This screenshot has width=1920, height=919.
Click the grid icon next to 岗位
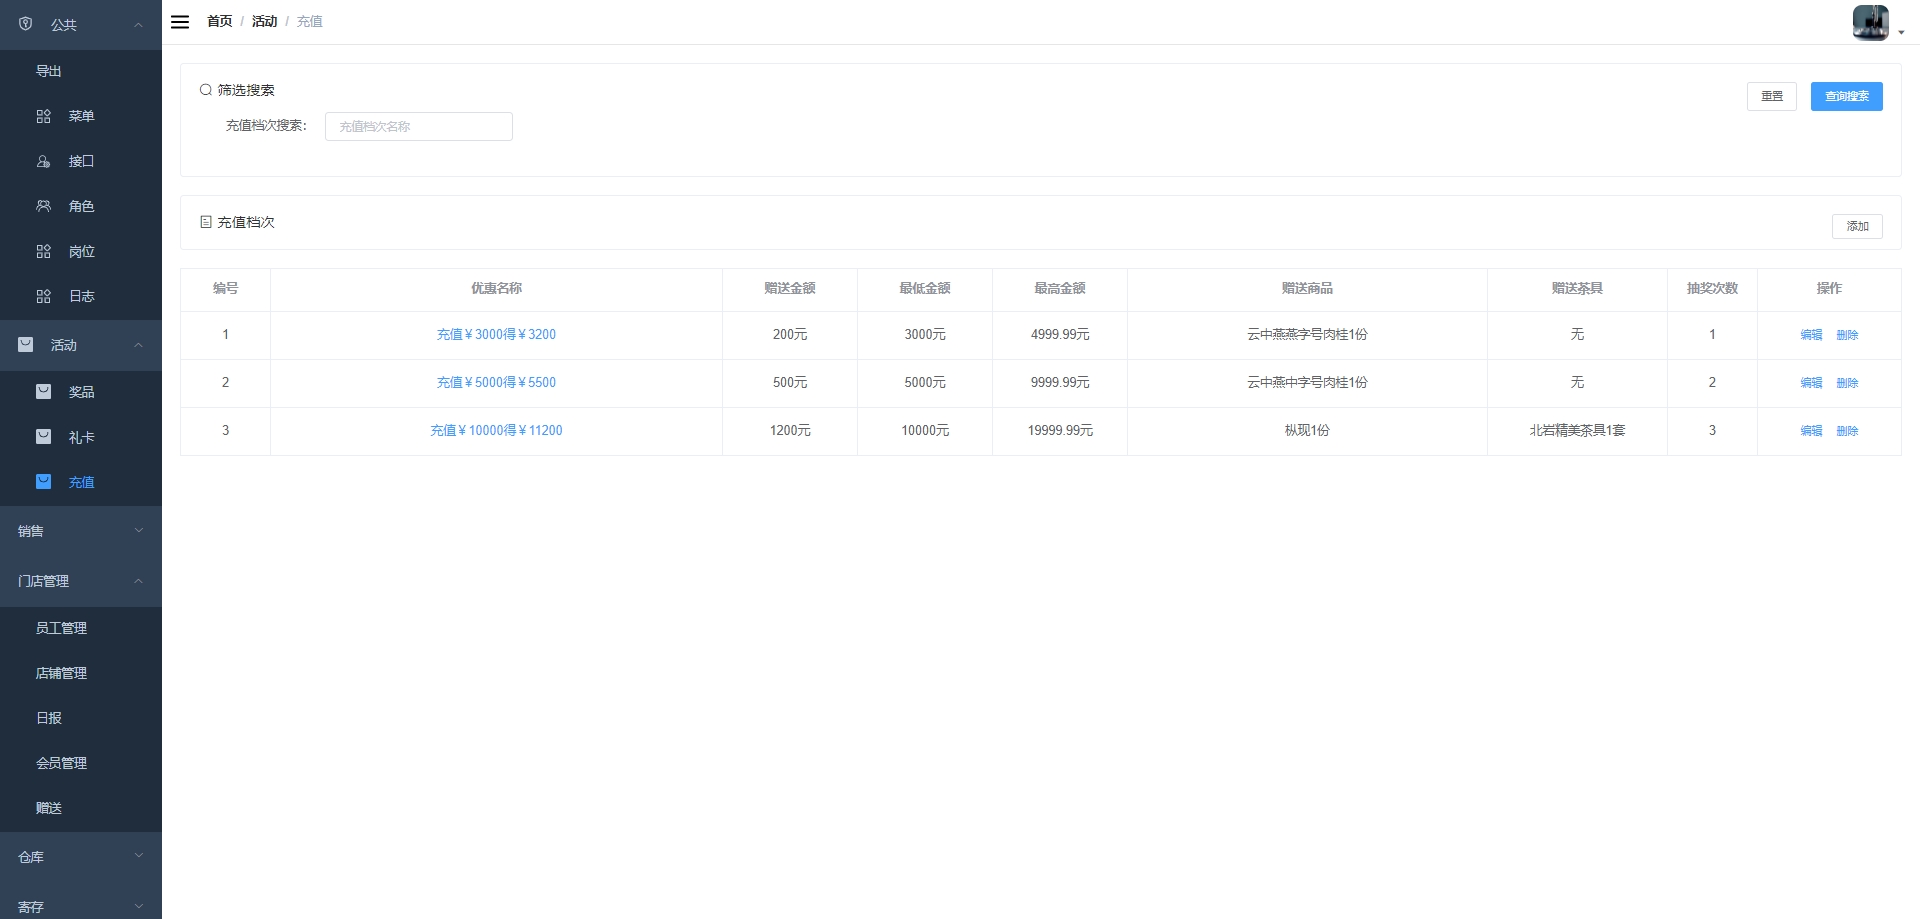coord(43,251)
